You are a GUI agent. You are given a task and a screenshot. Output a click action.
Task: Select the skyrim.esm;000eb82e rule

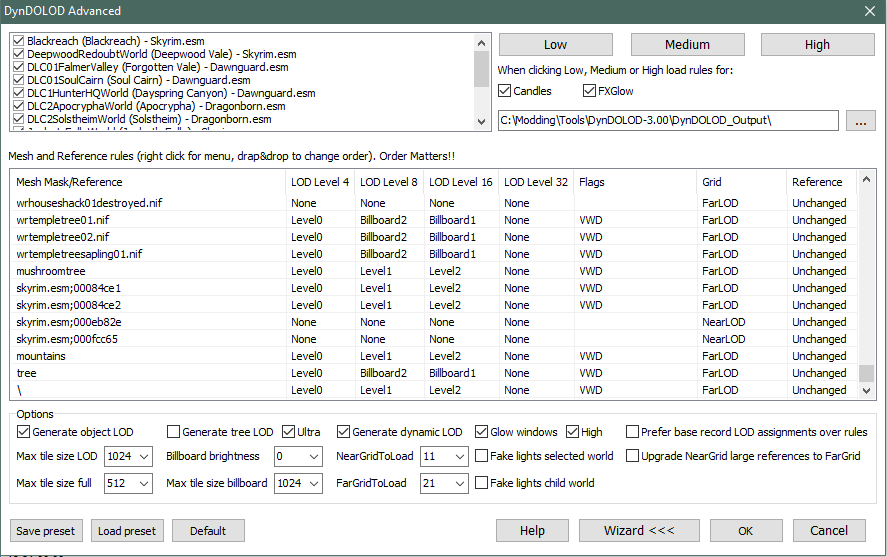pyautogui.click(x=433, y=322)
